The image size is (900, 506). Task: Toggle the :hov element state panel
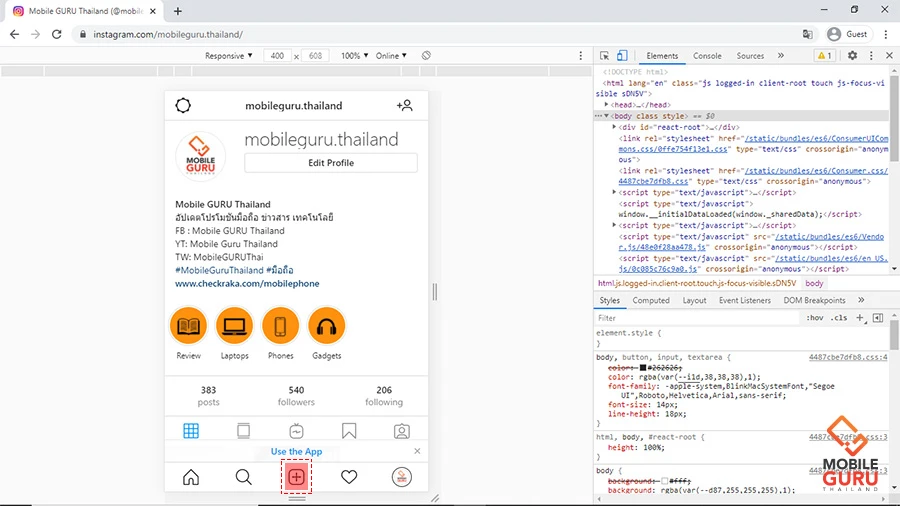click(x=815, y=318)
